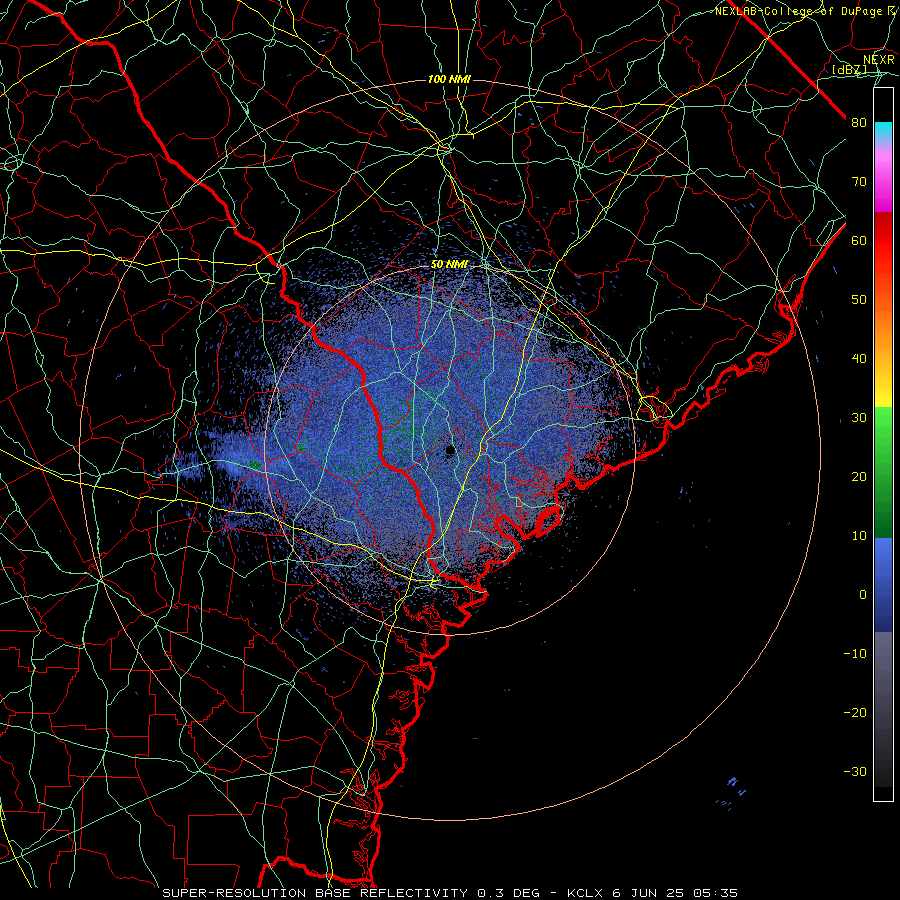This screenshot has height=900, width=900.
Task: Click the green band of the reflectivity color bar
Action: click(883, 472)
